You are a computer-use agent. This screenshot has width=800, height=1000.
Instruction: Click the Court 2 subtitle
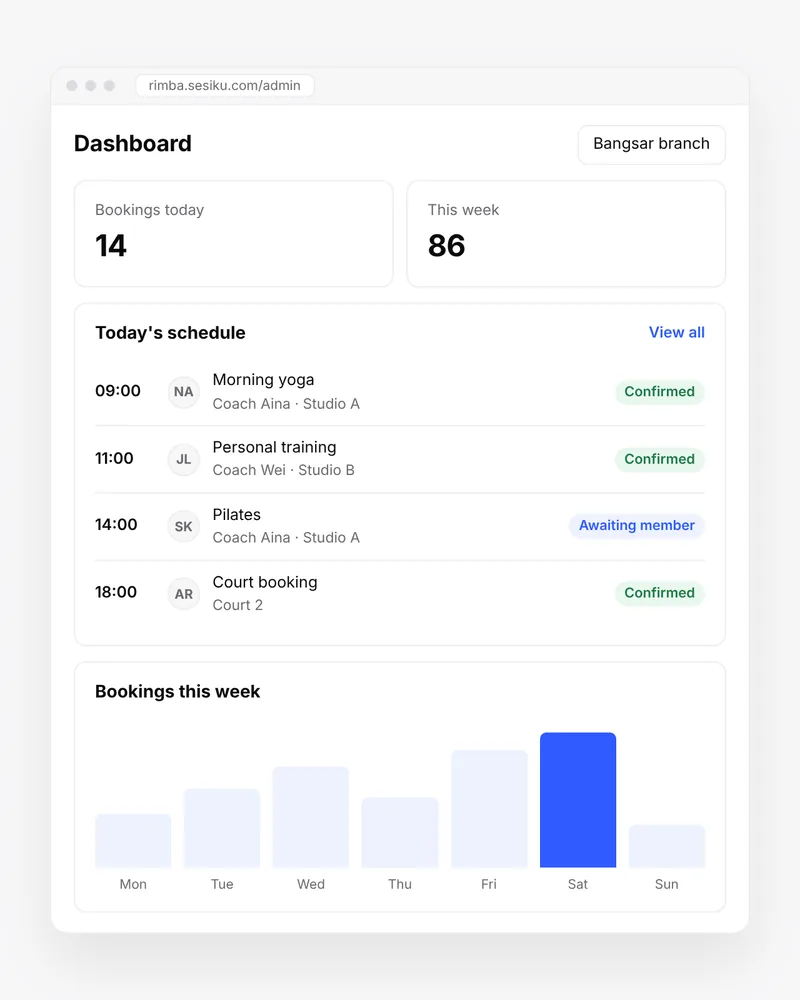click(237, 605)
